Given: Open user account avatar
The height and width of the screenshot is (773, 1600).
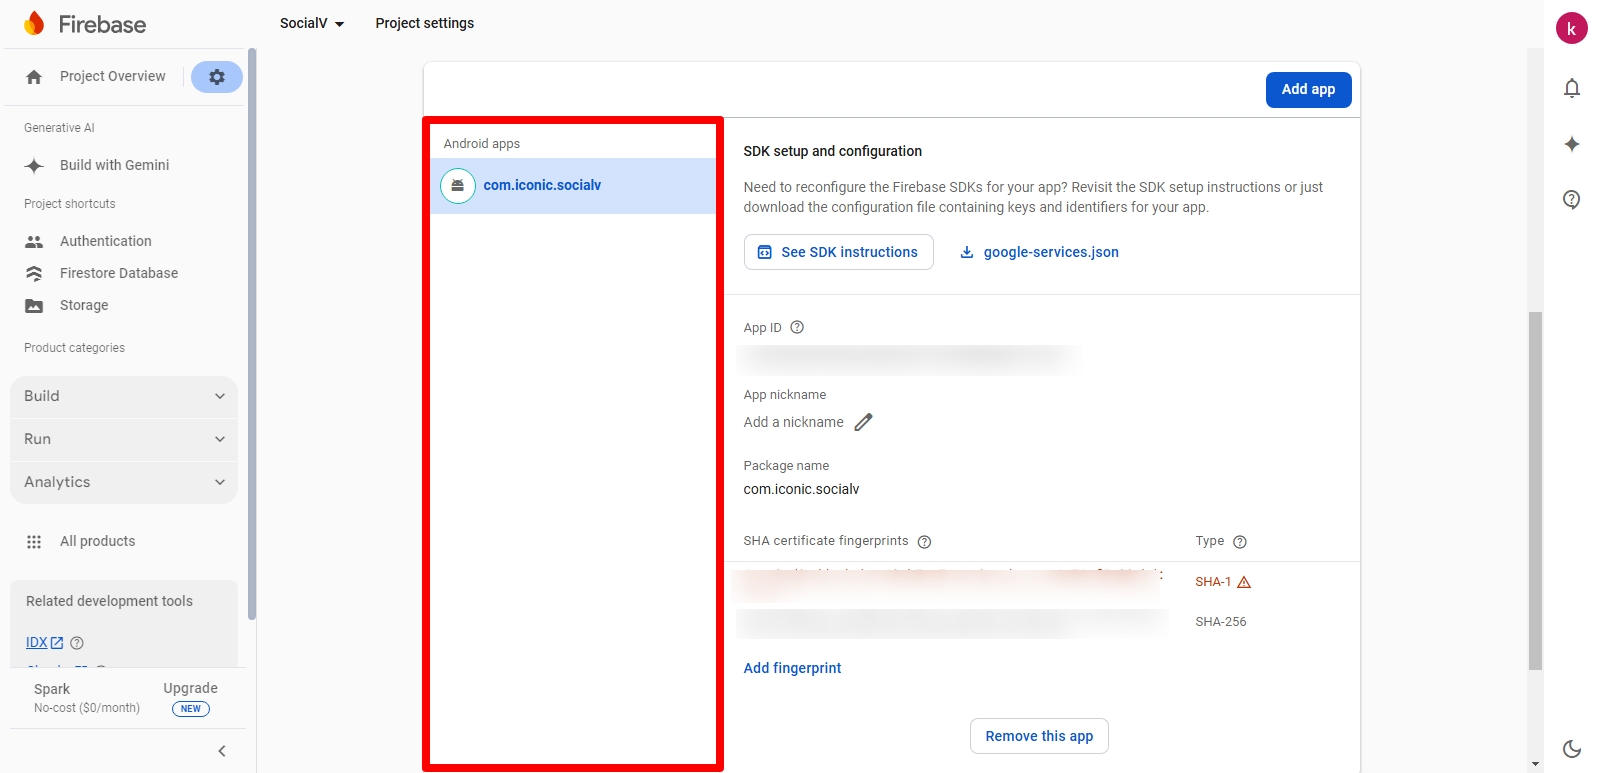Looking at the screenshot, I should point(1571,29).
